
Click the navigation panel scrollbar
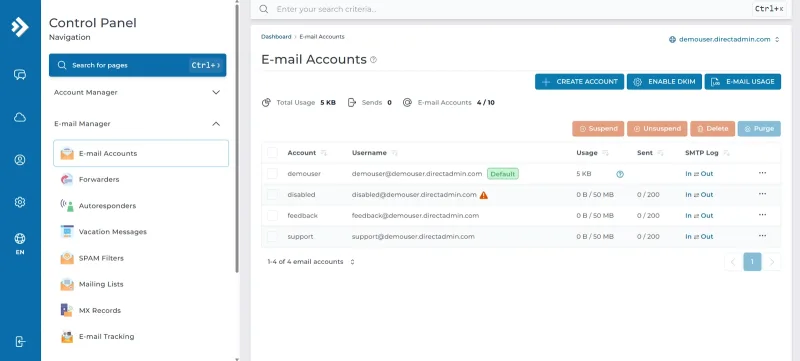click(x=237, y=138)
